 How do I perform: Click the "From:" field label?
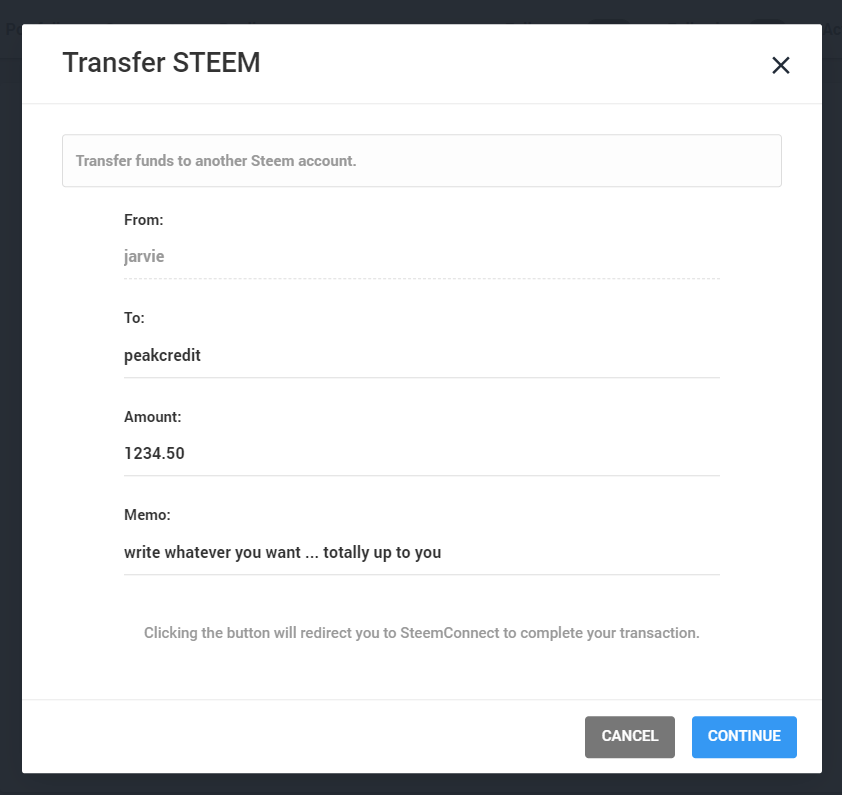pos(143,220)
